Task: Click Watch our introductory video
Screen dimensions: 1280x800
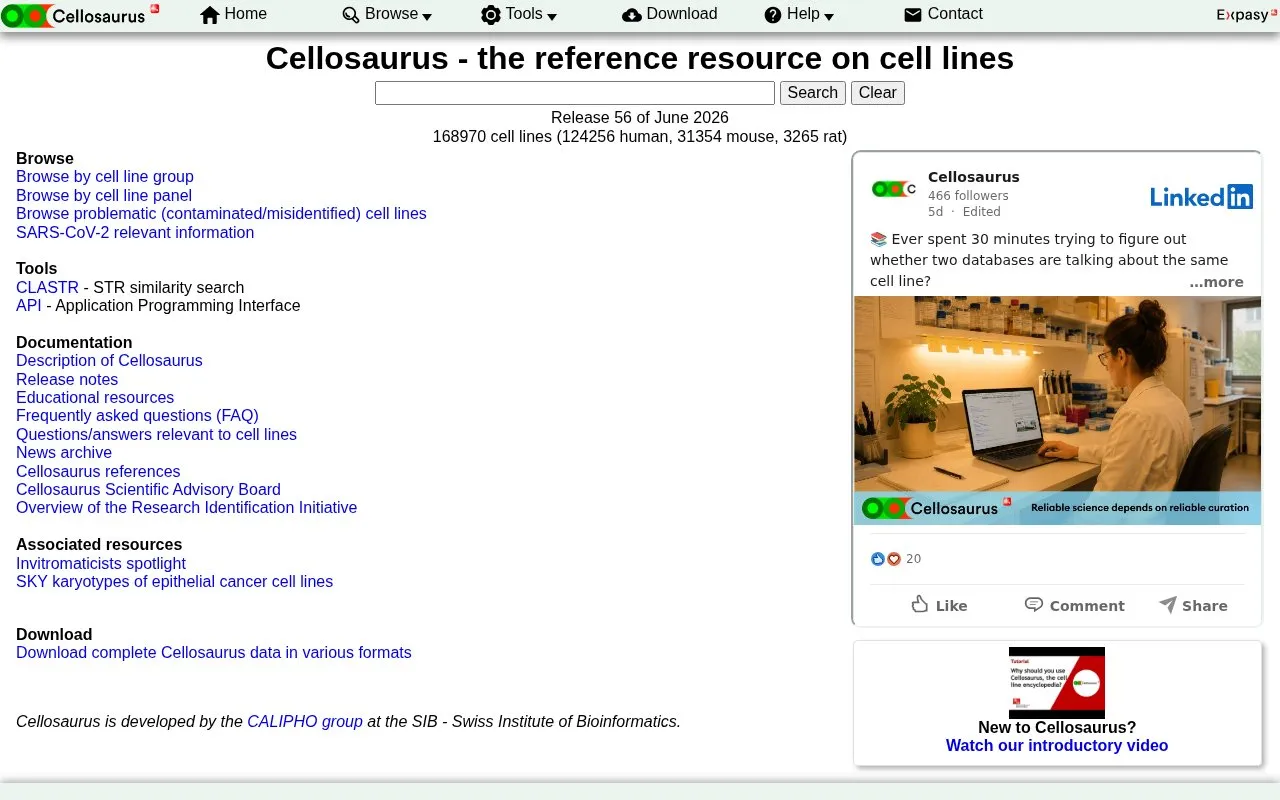Action: 1057,746
